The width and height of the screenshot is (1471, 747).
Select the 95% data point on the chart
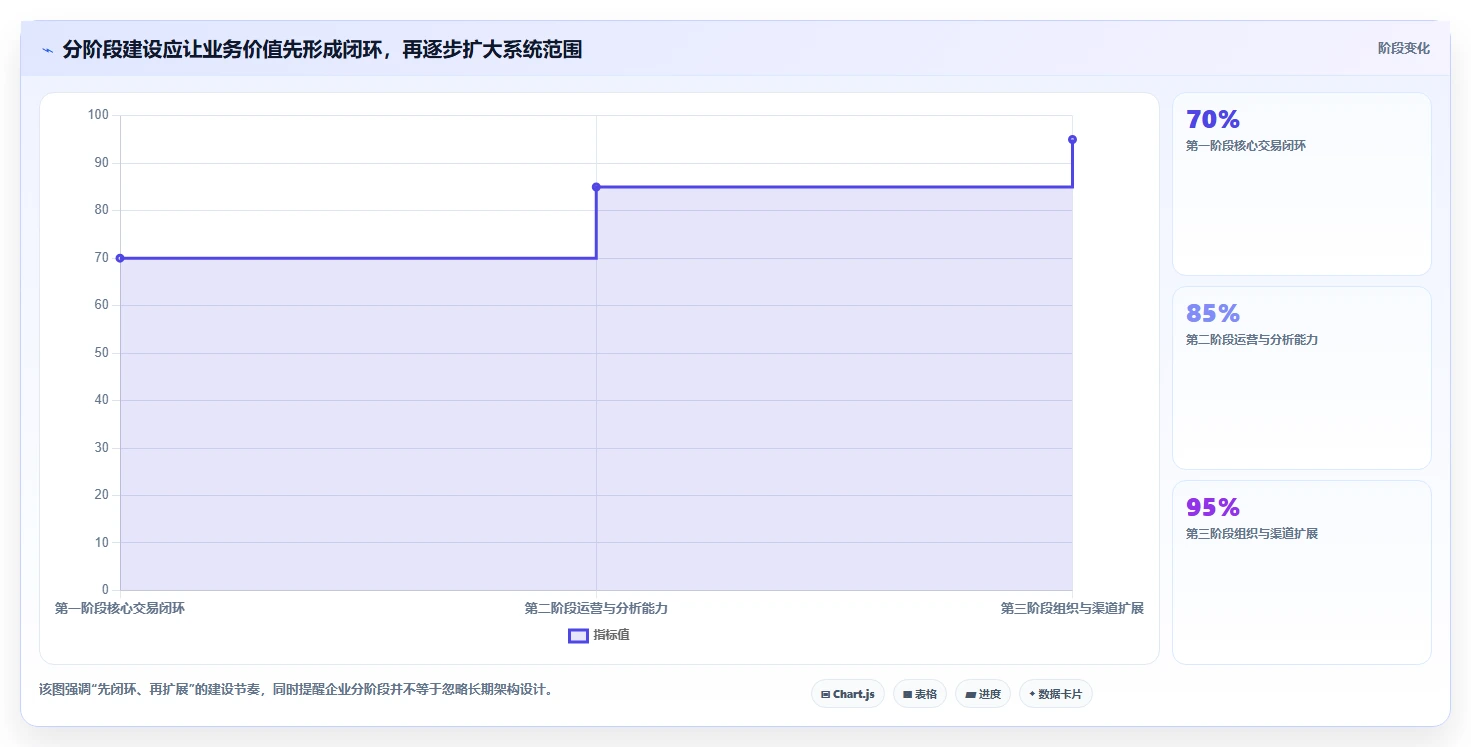1072,139
